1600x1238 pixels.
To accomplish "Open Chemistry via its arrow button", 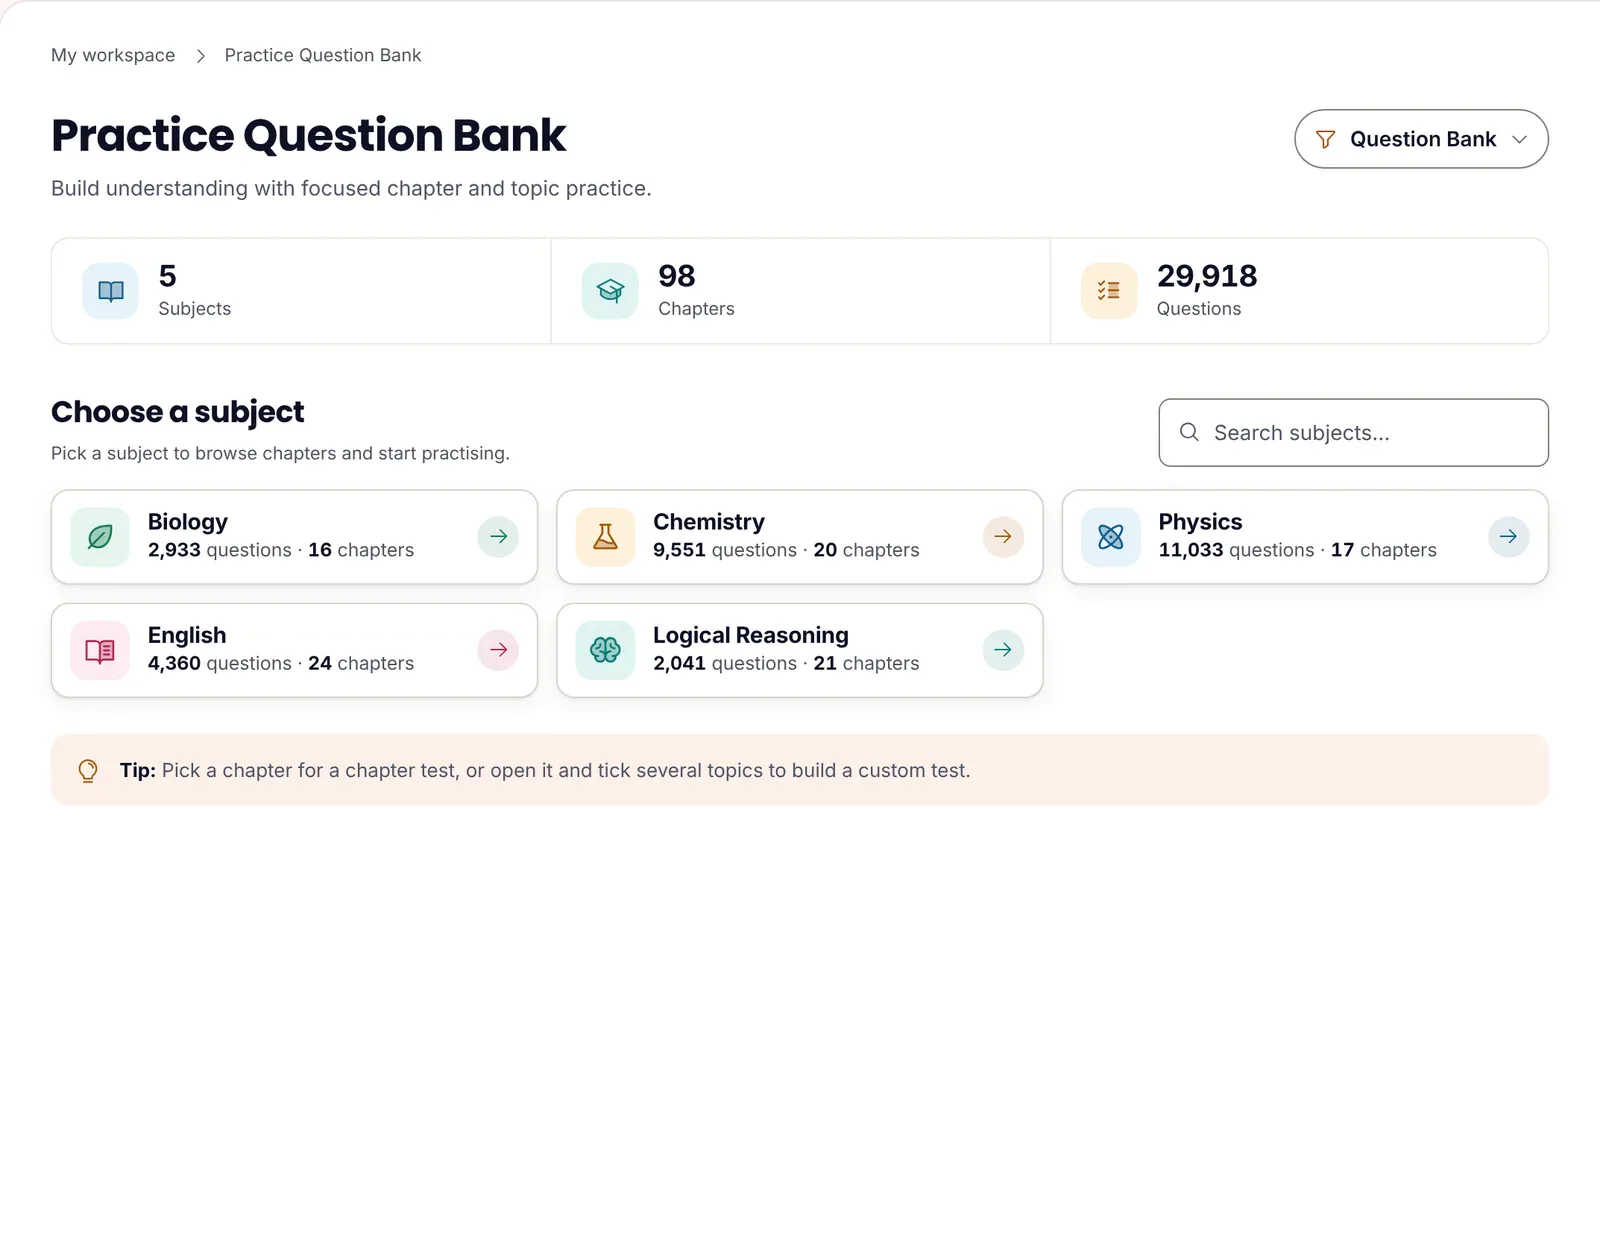I will click(x=1003, y=537).
